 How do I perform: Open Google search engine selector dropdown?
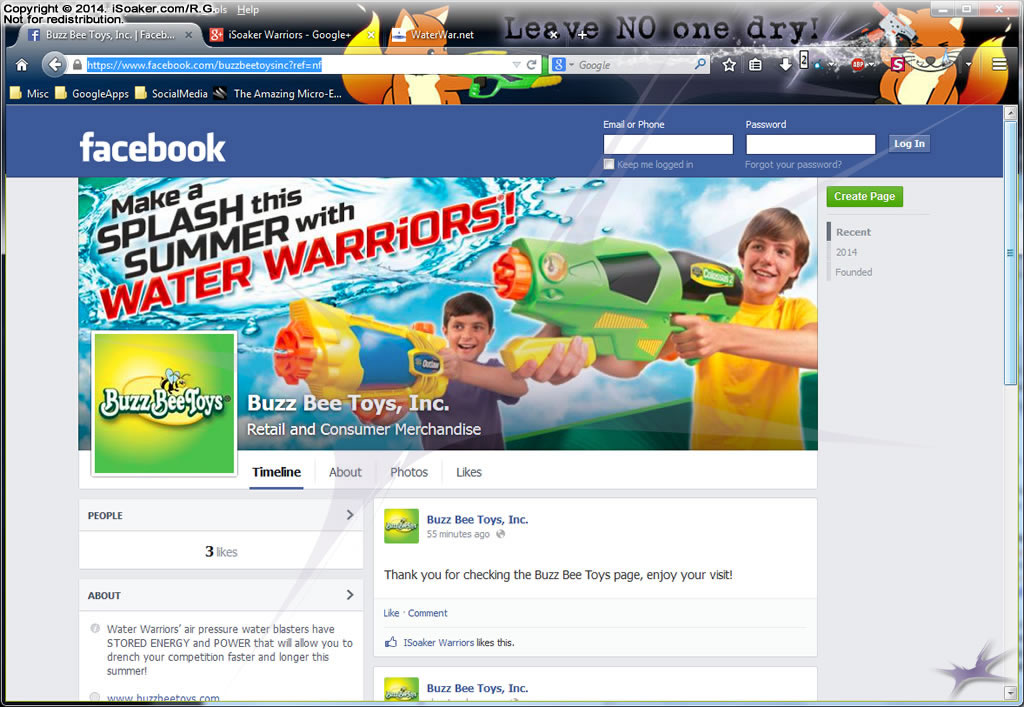[x=562, y=65]
